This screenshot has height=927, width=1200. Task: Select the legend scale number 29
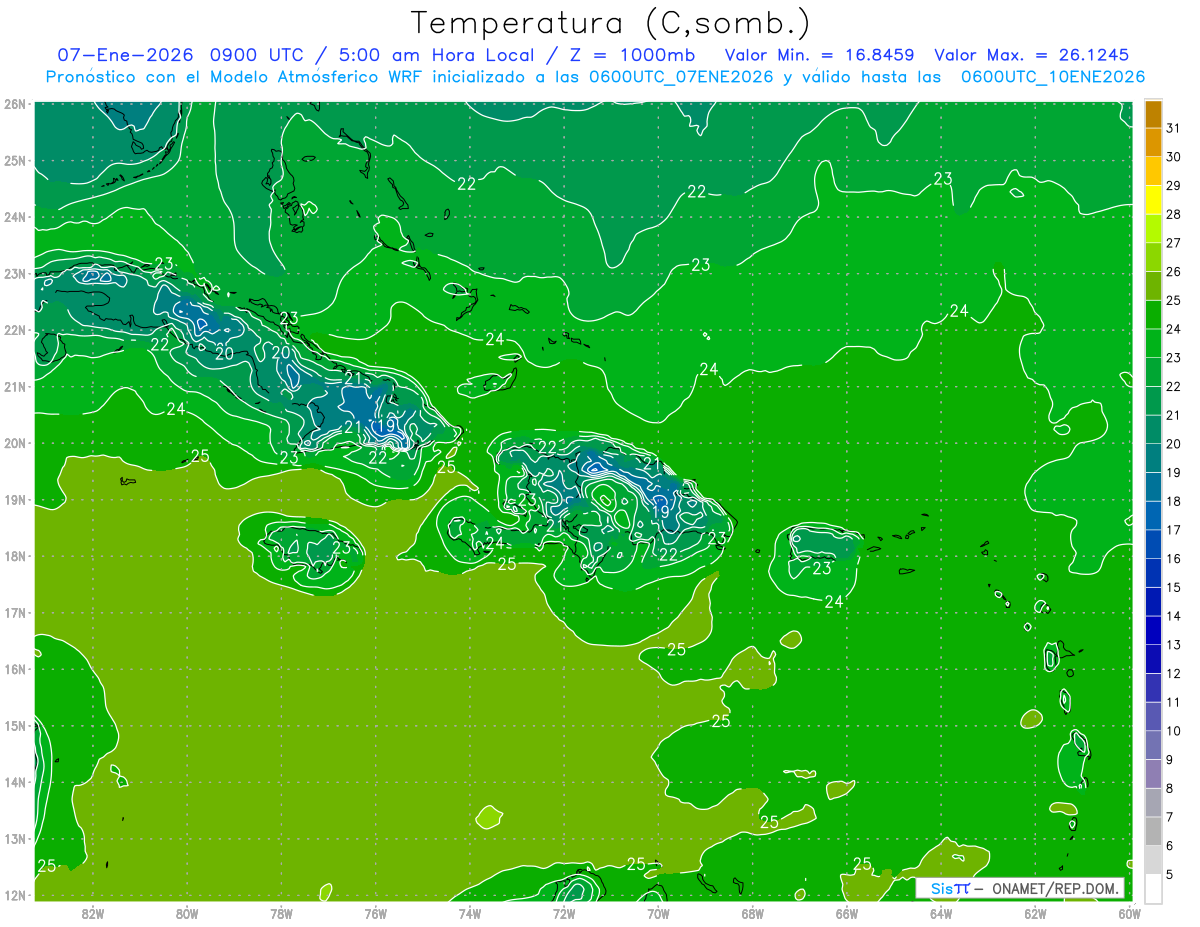[1174, 186]
